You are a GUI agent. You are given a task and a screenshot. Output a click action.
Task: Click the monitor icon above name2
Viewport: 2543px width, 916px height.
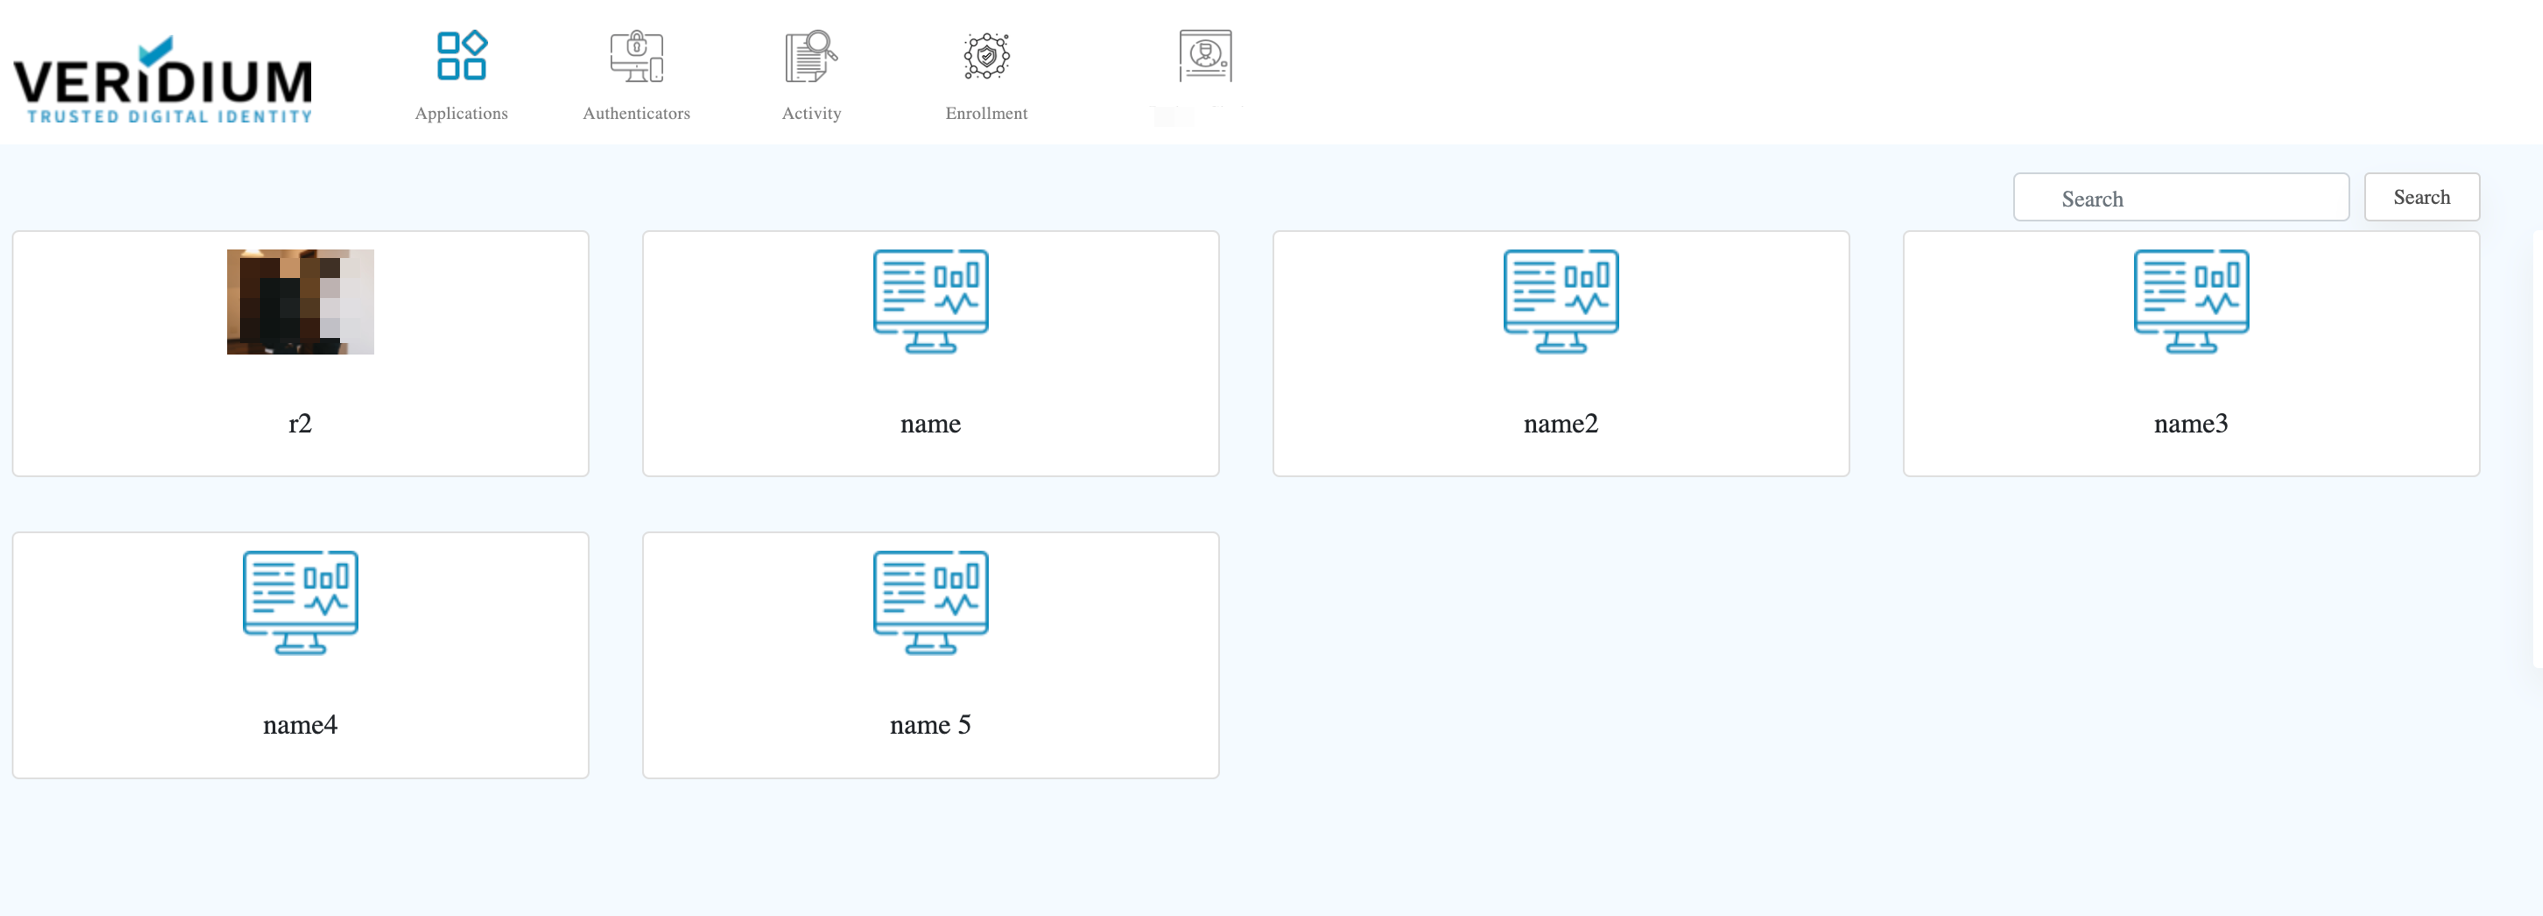coord(1560,301)
